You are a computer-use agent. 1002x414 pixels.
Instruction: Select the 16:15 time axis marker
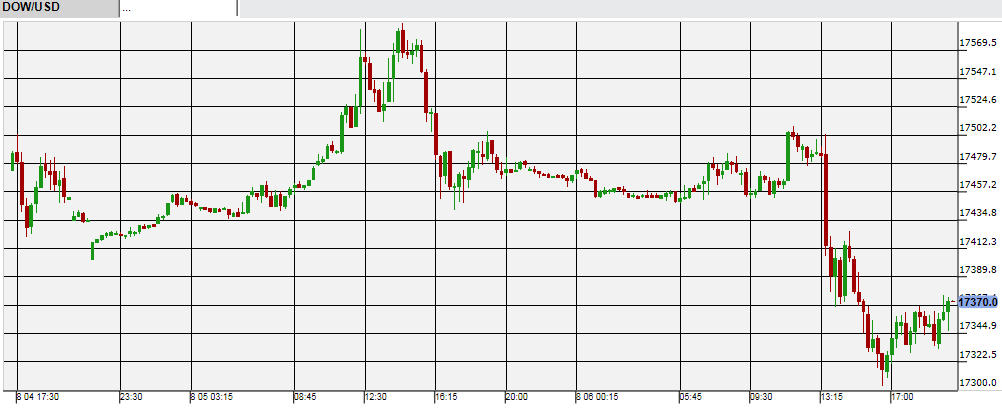pos(447,397)
